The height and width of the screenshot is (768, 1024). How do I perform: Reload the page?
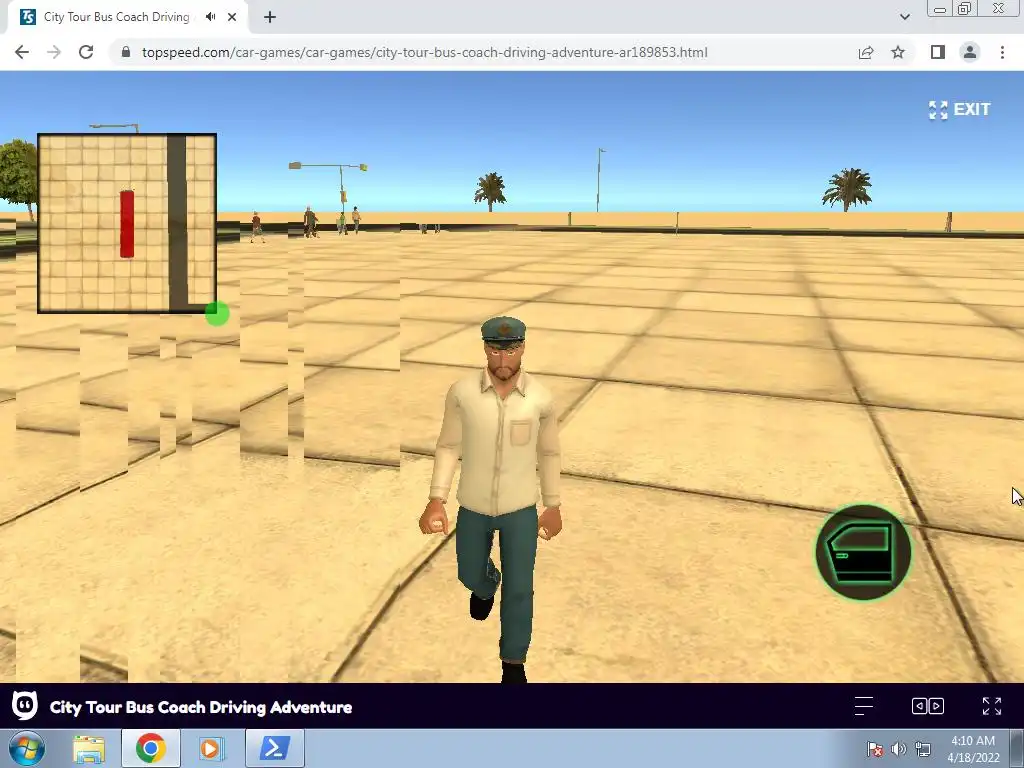pos(86,52)
